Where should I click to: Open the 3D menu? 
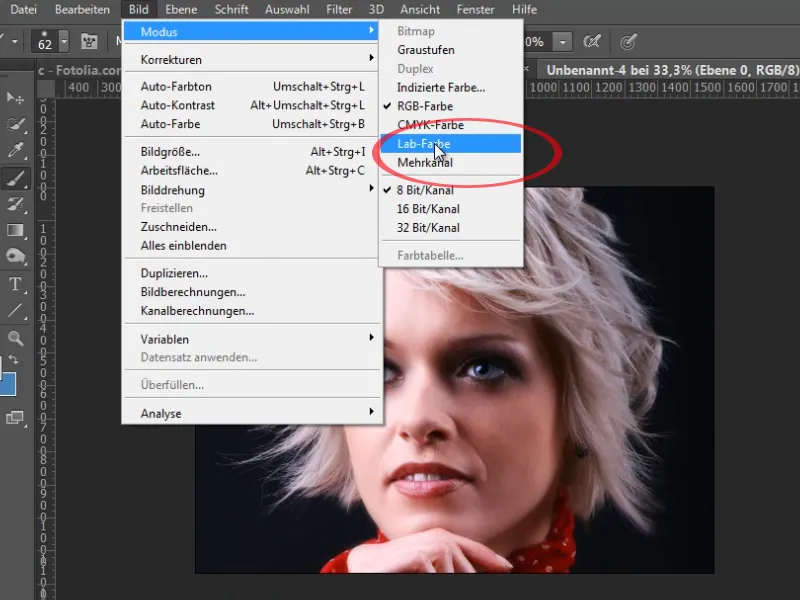[x=377, y=9]
